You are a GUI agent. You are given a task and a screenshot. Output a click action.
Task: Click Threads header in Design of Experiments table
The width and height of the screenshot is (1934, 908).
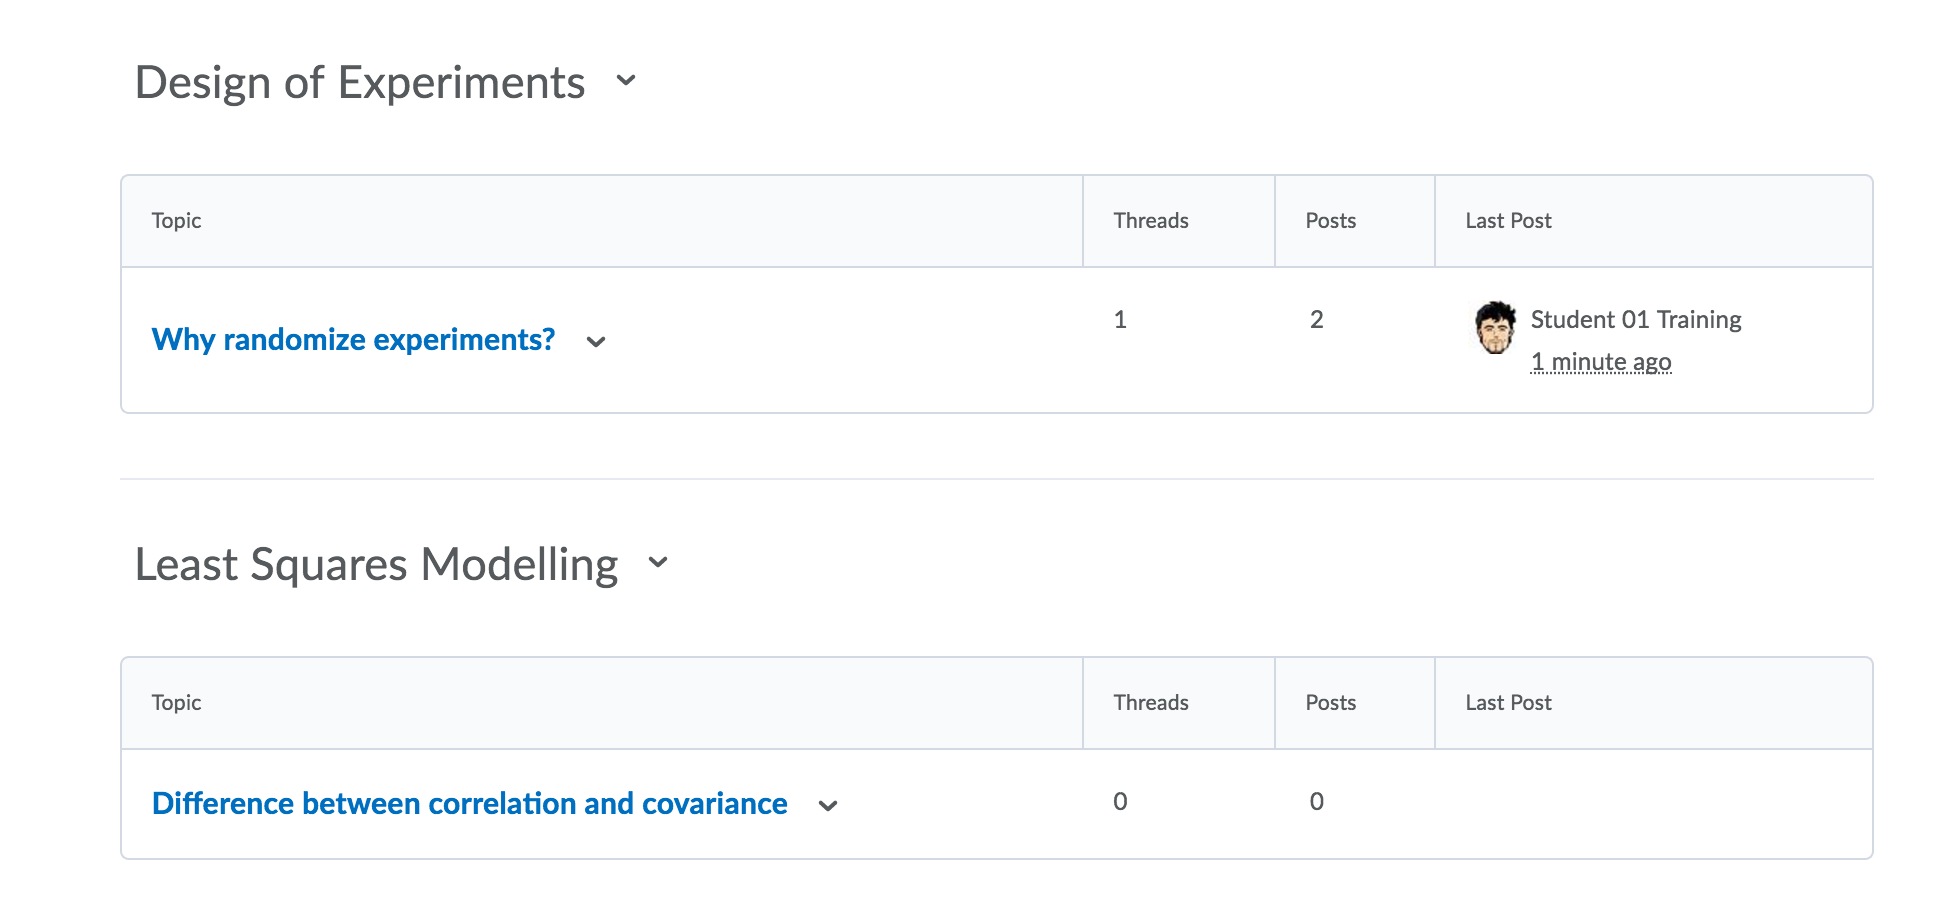coord(1151,221)
